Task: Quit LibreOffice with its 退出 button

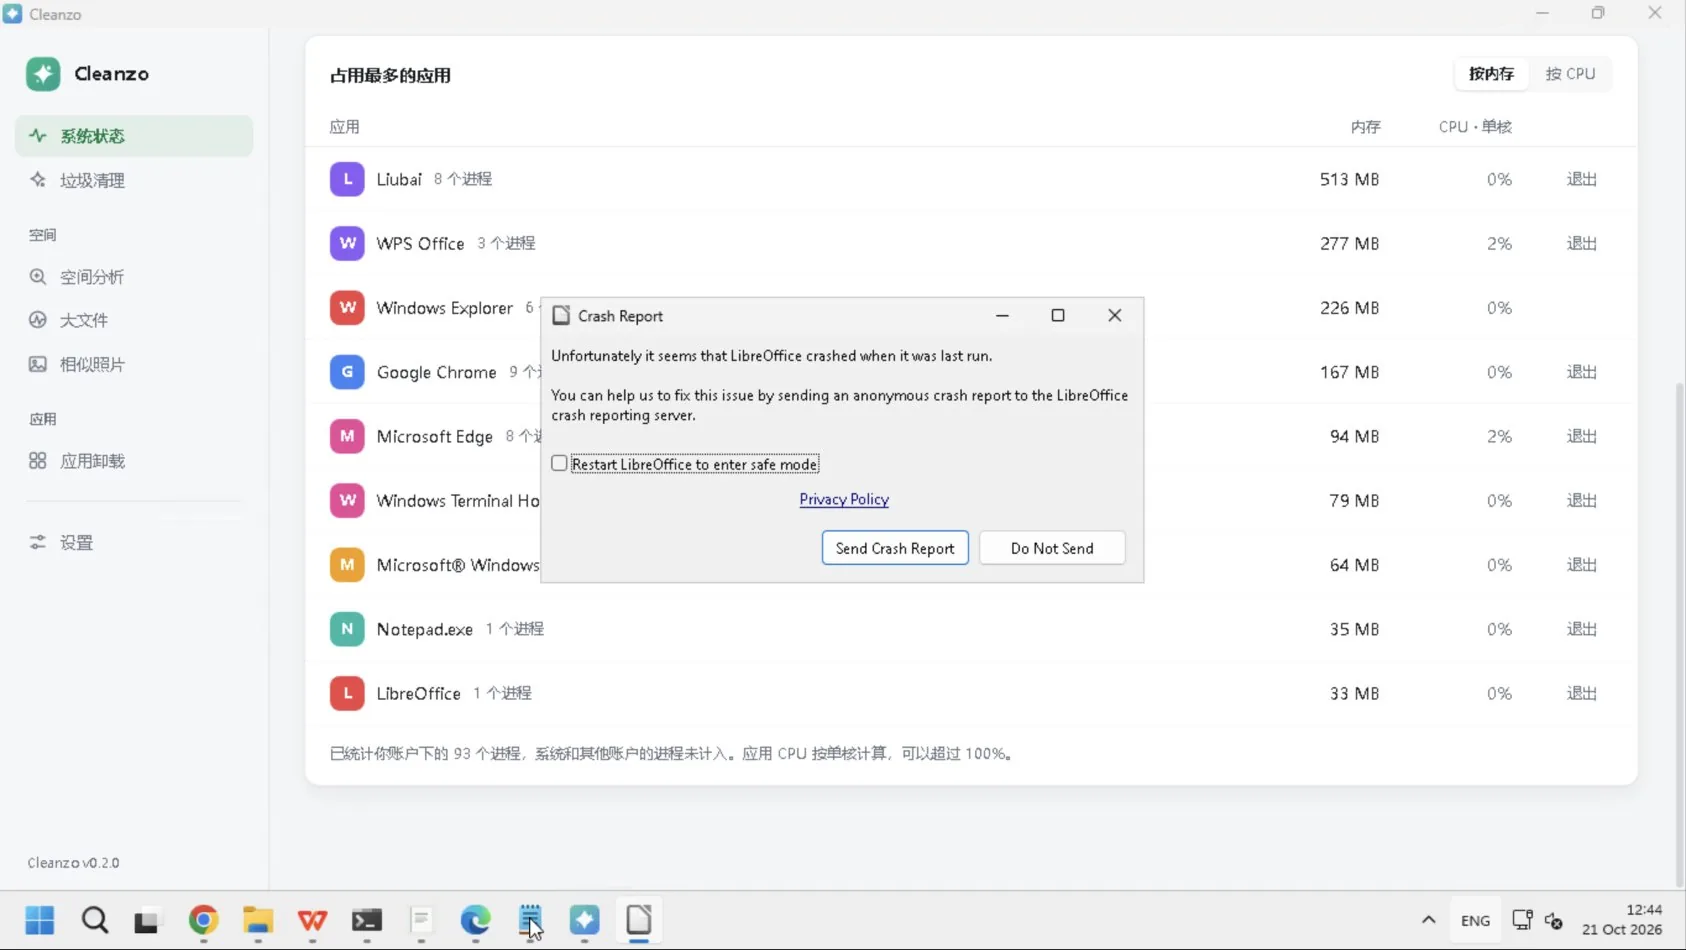Action: coord(1581,693)
